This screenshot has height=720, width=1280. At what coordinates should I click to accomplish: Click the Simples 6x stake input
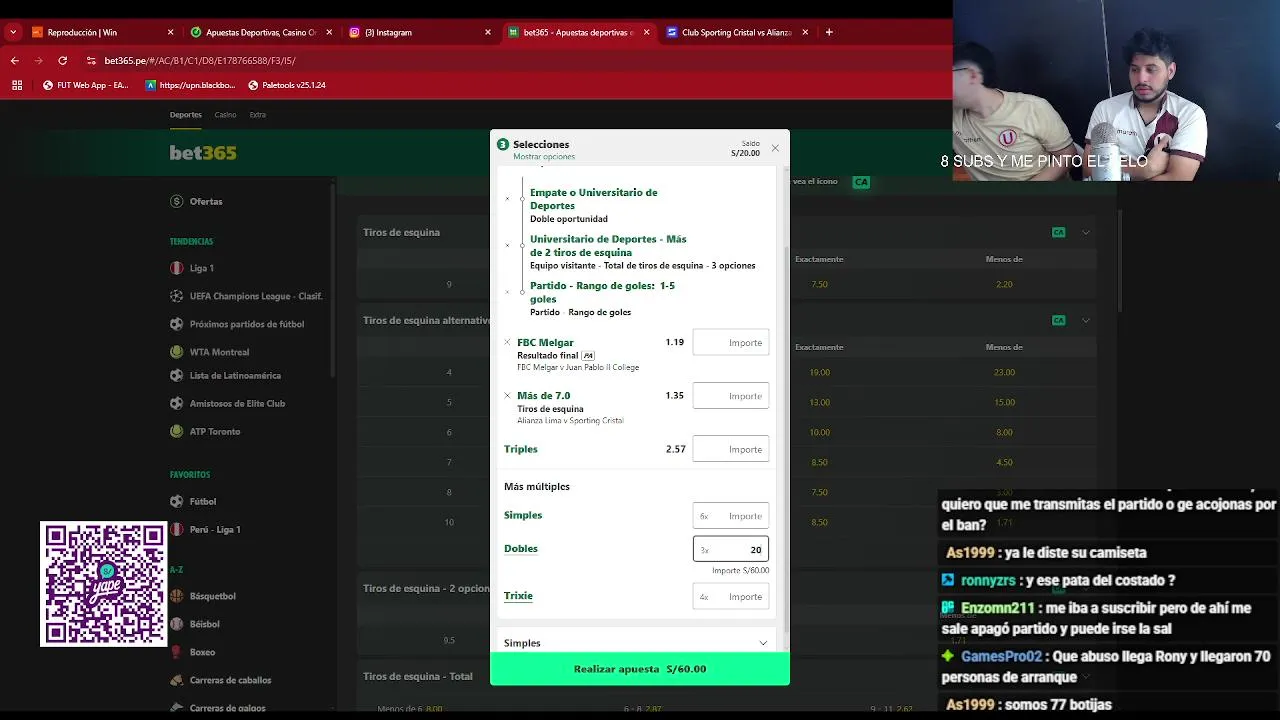731,516
